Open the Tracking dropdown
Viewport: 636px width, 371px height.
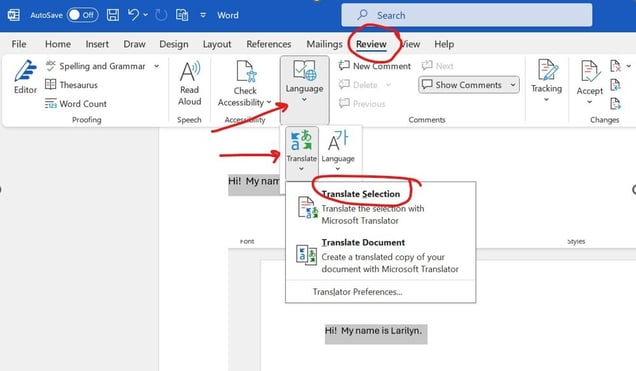pos(546,80)
